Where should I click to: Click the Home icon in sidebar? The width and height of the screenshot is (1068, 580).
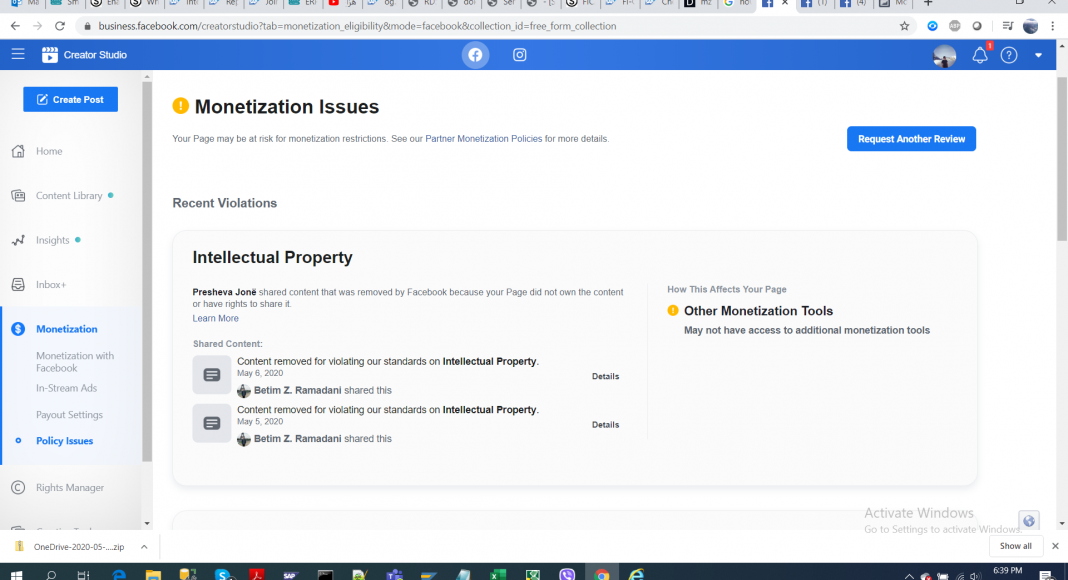(x=18, y=151)
